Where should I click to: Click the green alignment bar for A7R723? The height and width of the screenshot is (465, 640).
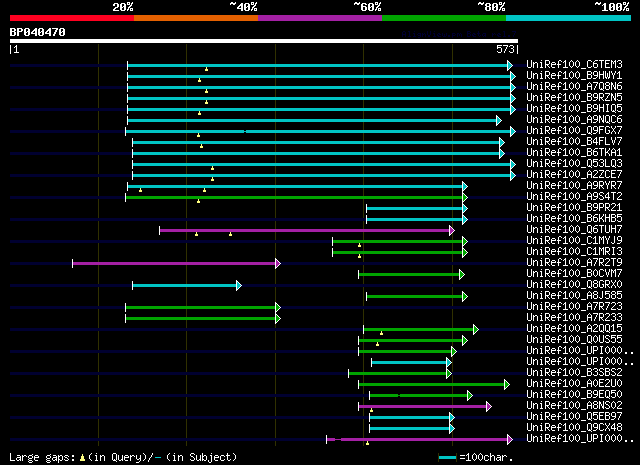click(201, 308)
